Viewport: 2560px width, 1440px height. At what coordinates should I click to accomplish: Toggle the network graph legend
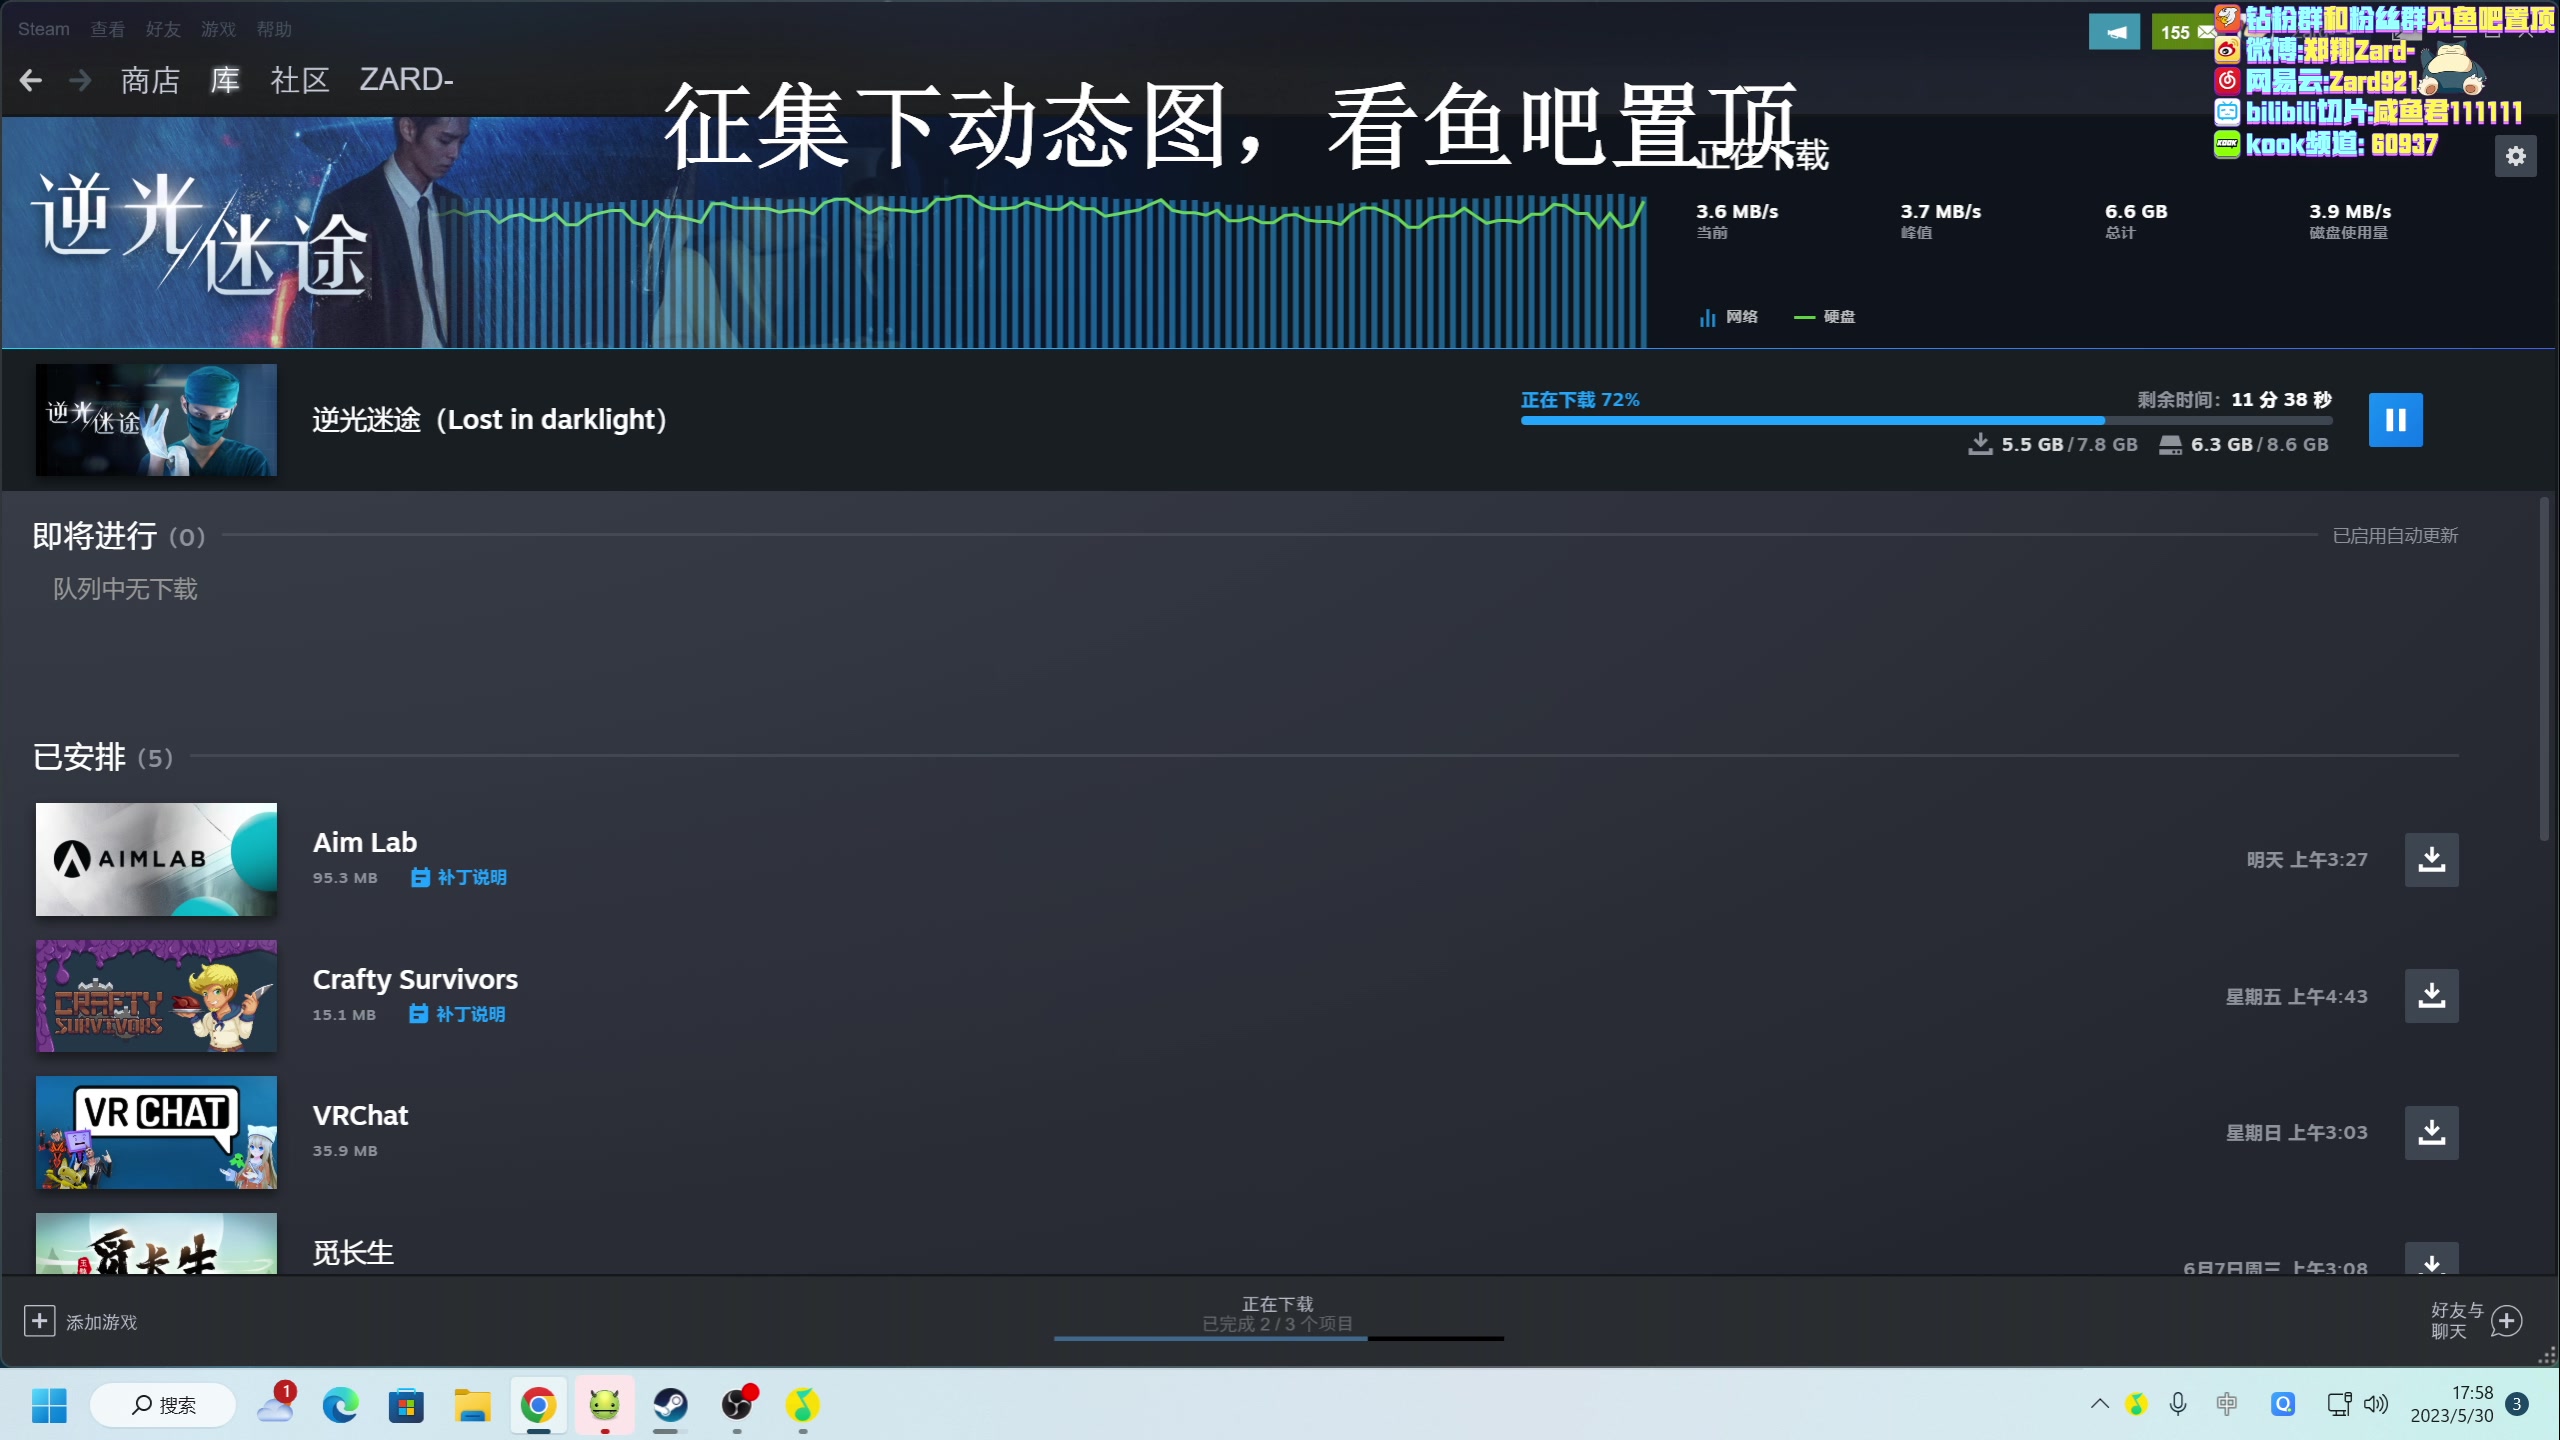[x=1729, y=317]
